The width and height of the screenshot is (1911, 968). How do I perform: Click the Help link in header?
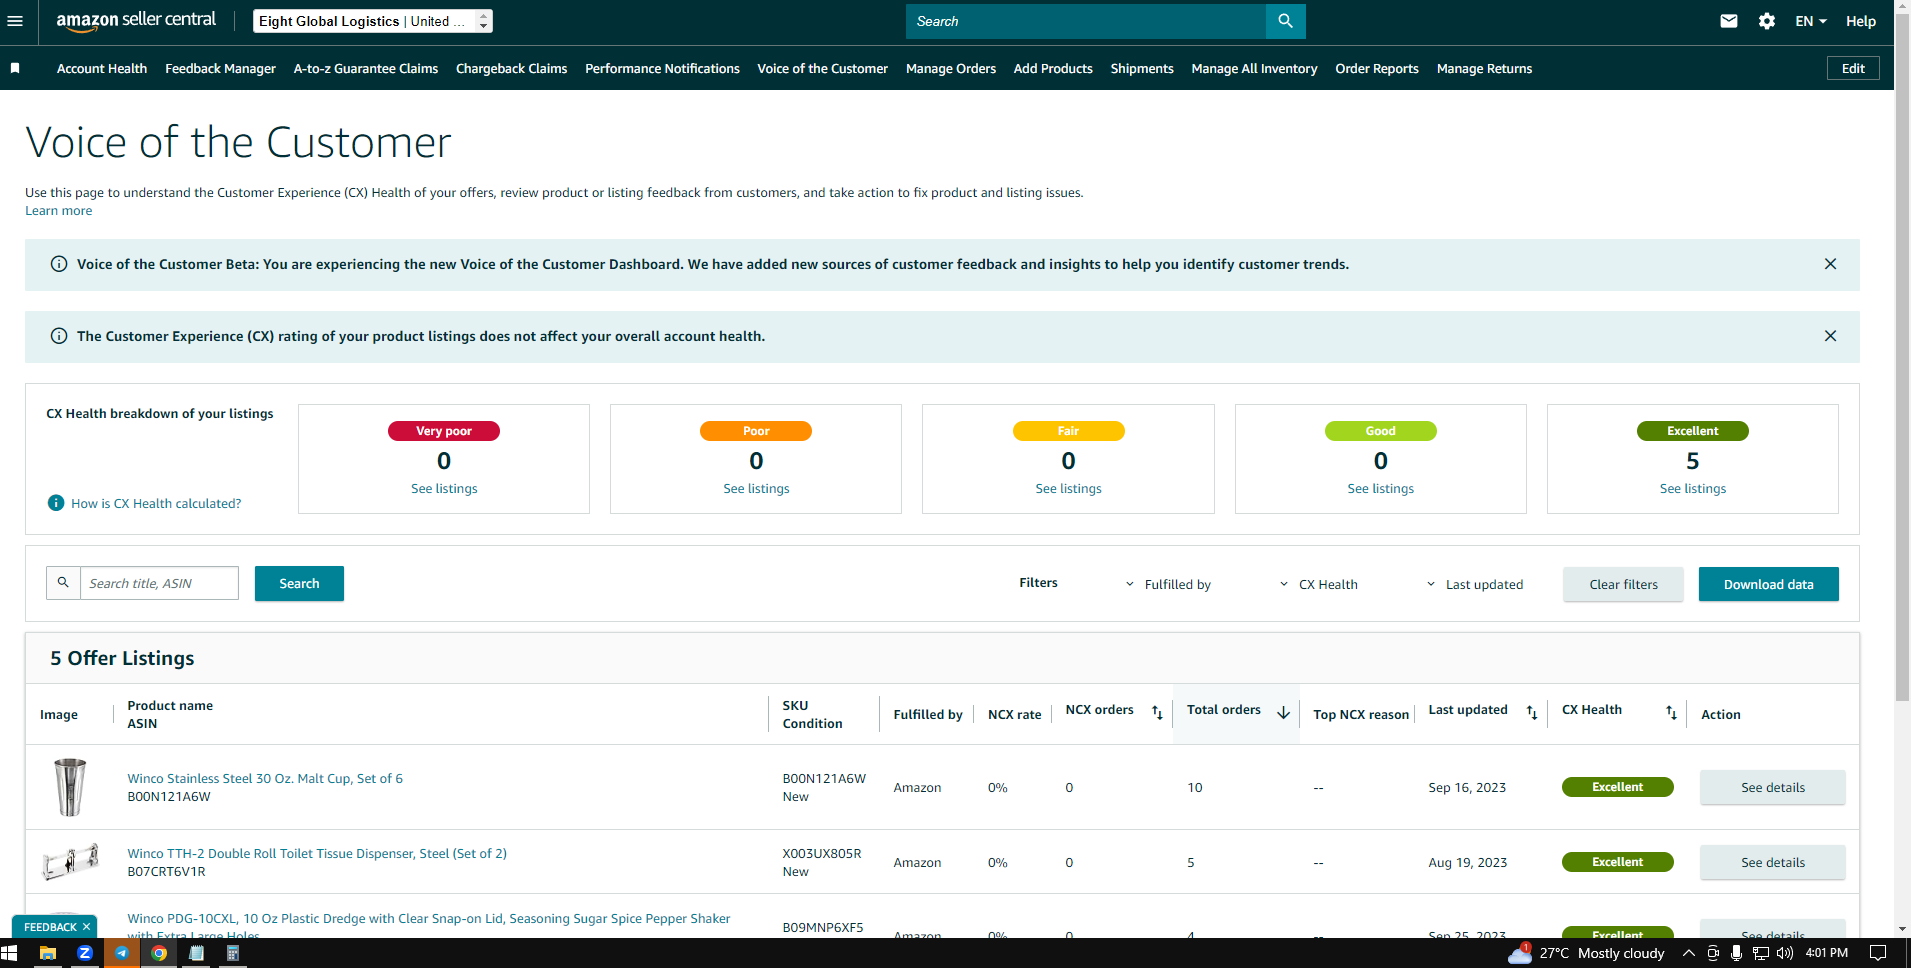click(1861, 21)
